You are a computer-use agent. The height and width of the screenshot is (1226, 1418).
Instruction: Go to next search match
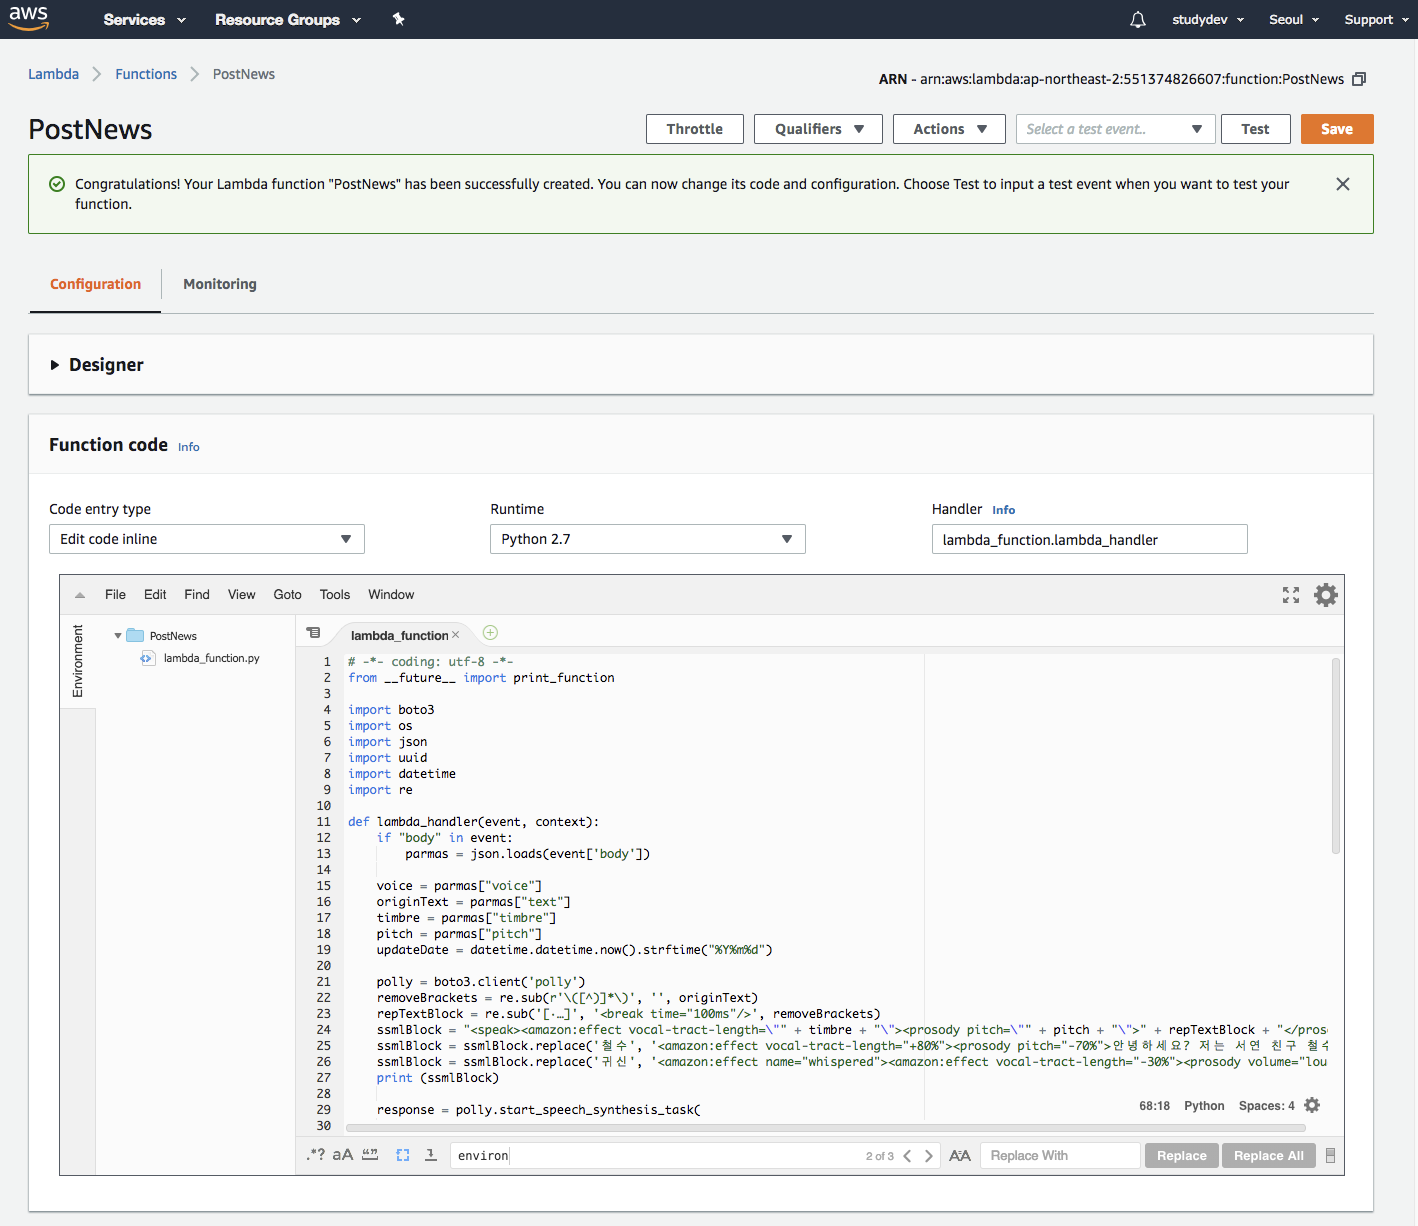pos(929,1155)
